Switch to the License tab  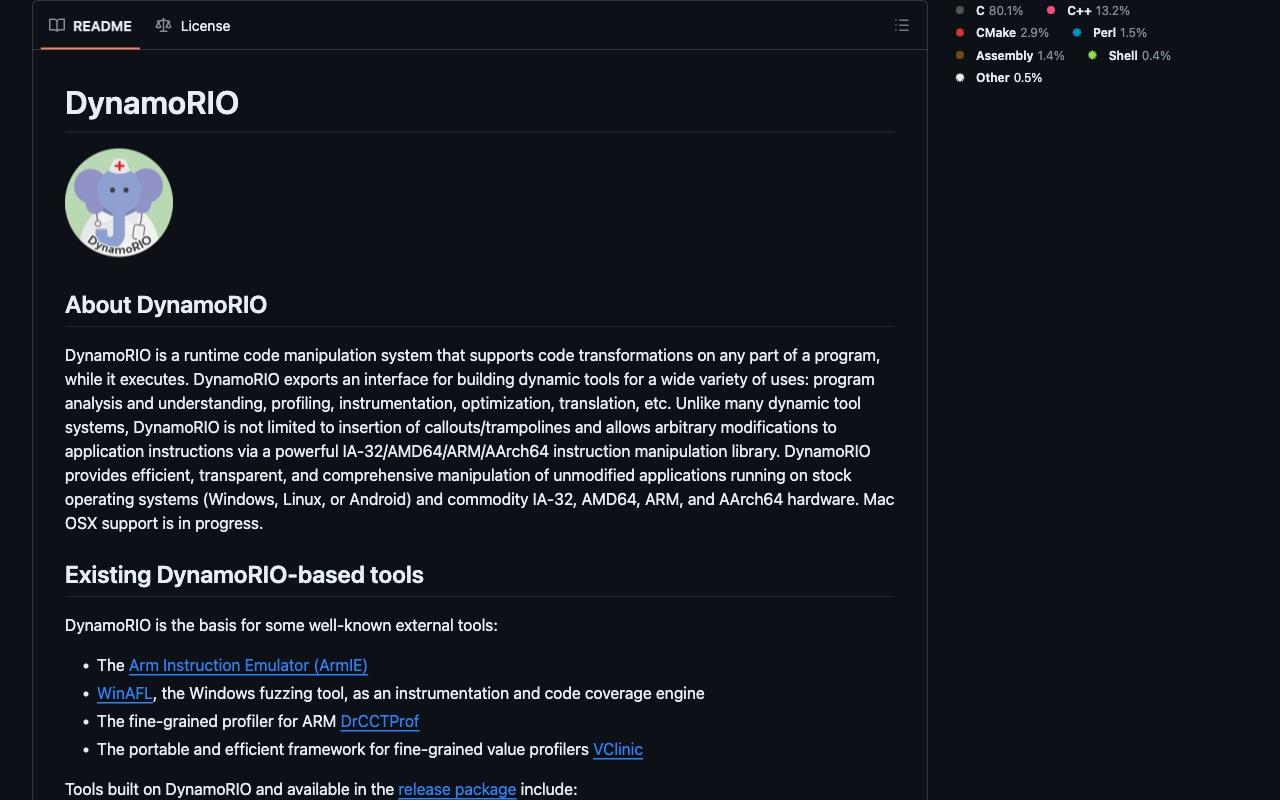coord(193,26)
